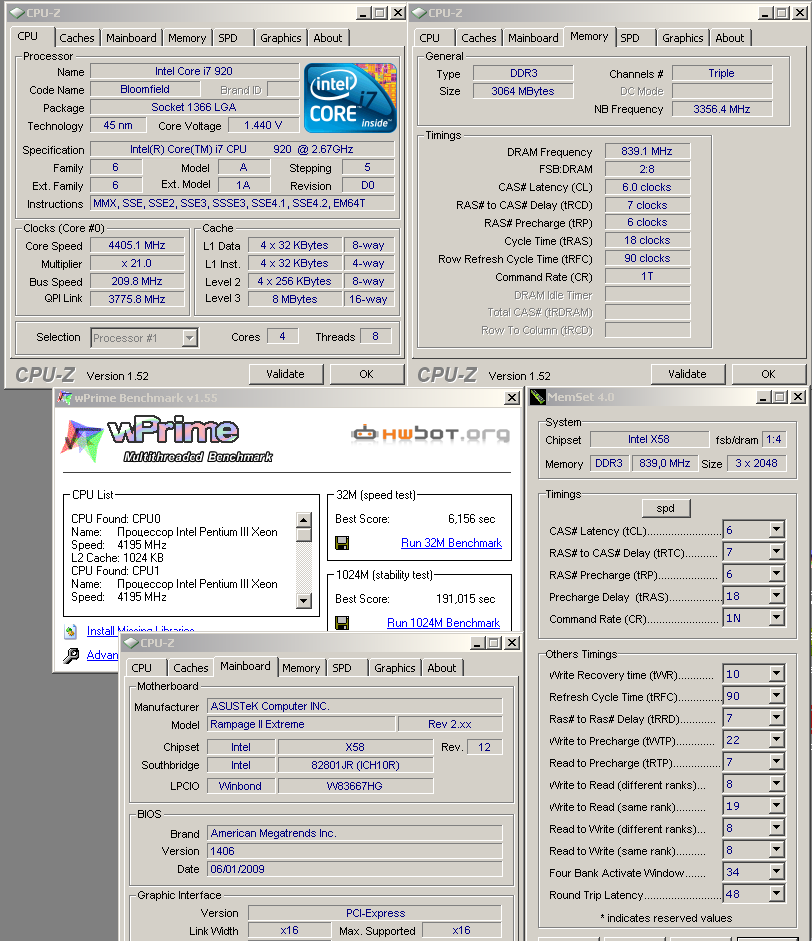Open the RAS# Precharge (tRP) dropdown in MemSet
This screenshot has width=812, height=941.
[x=777, y=574]
